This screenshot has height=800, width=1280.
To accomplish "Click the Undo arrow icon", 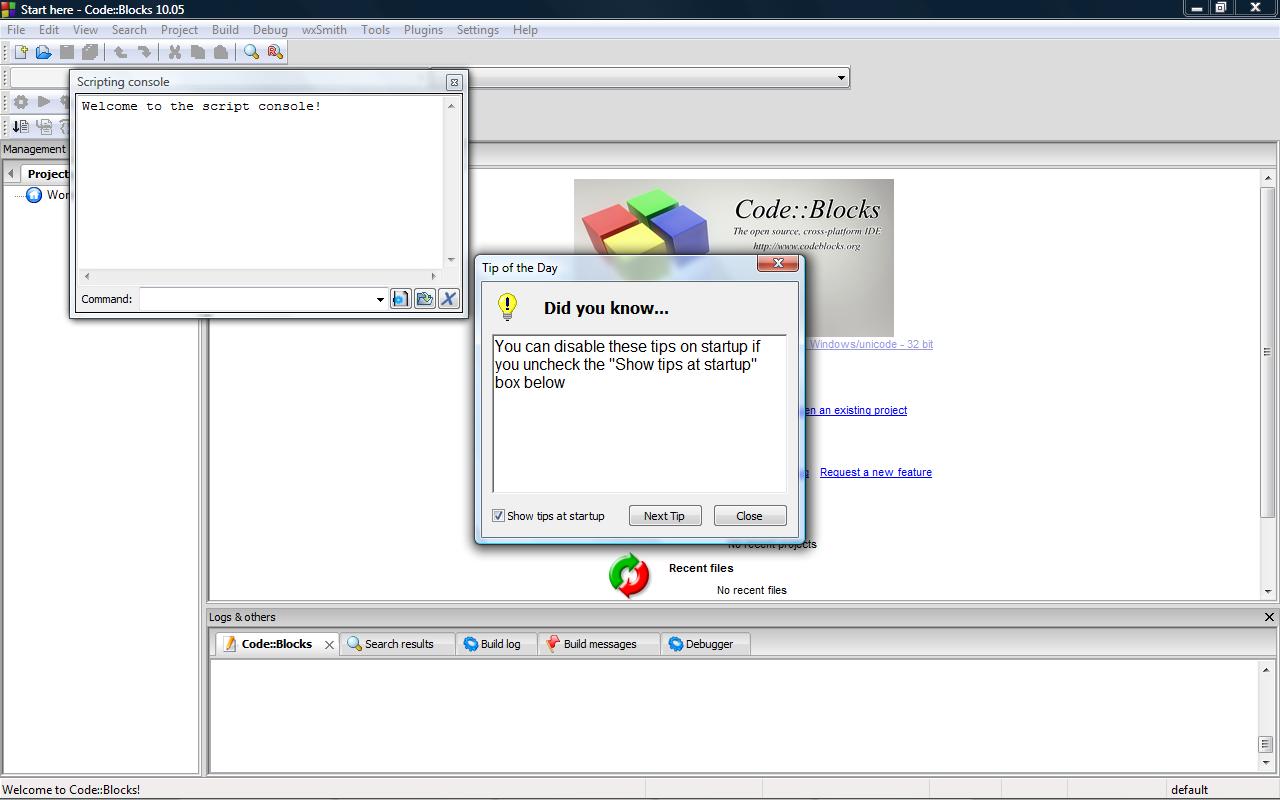I will [x=121, y=52].
